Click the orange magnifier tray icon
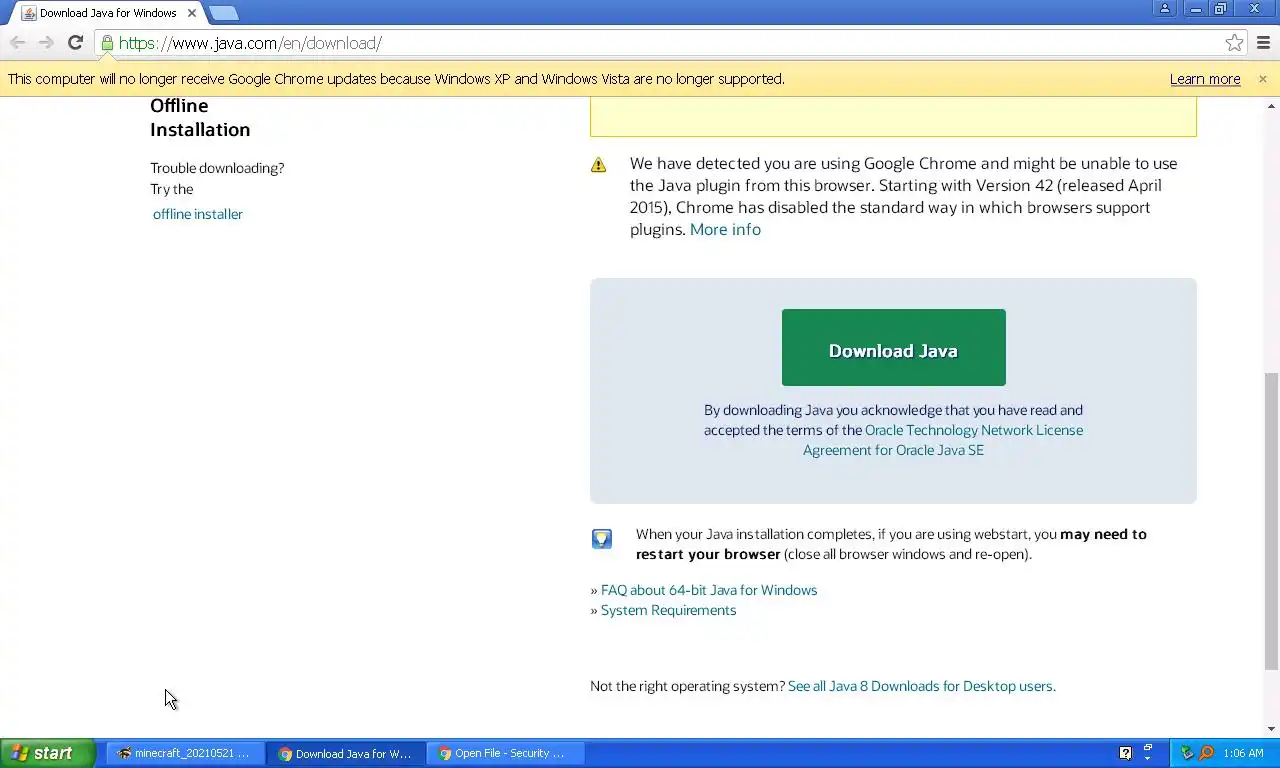 [1206, 753]
